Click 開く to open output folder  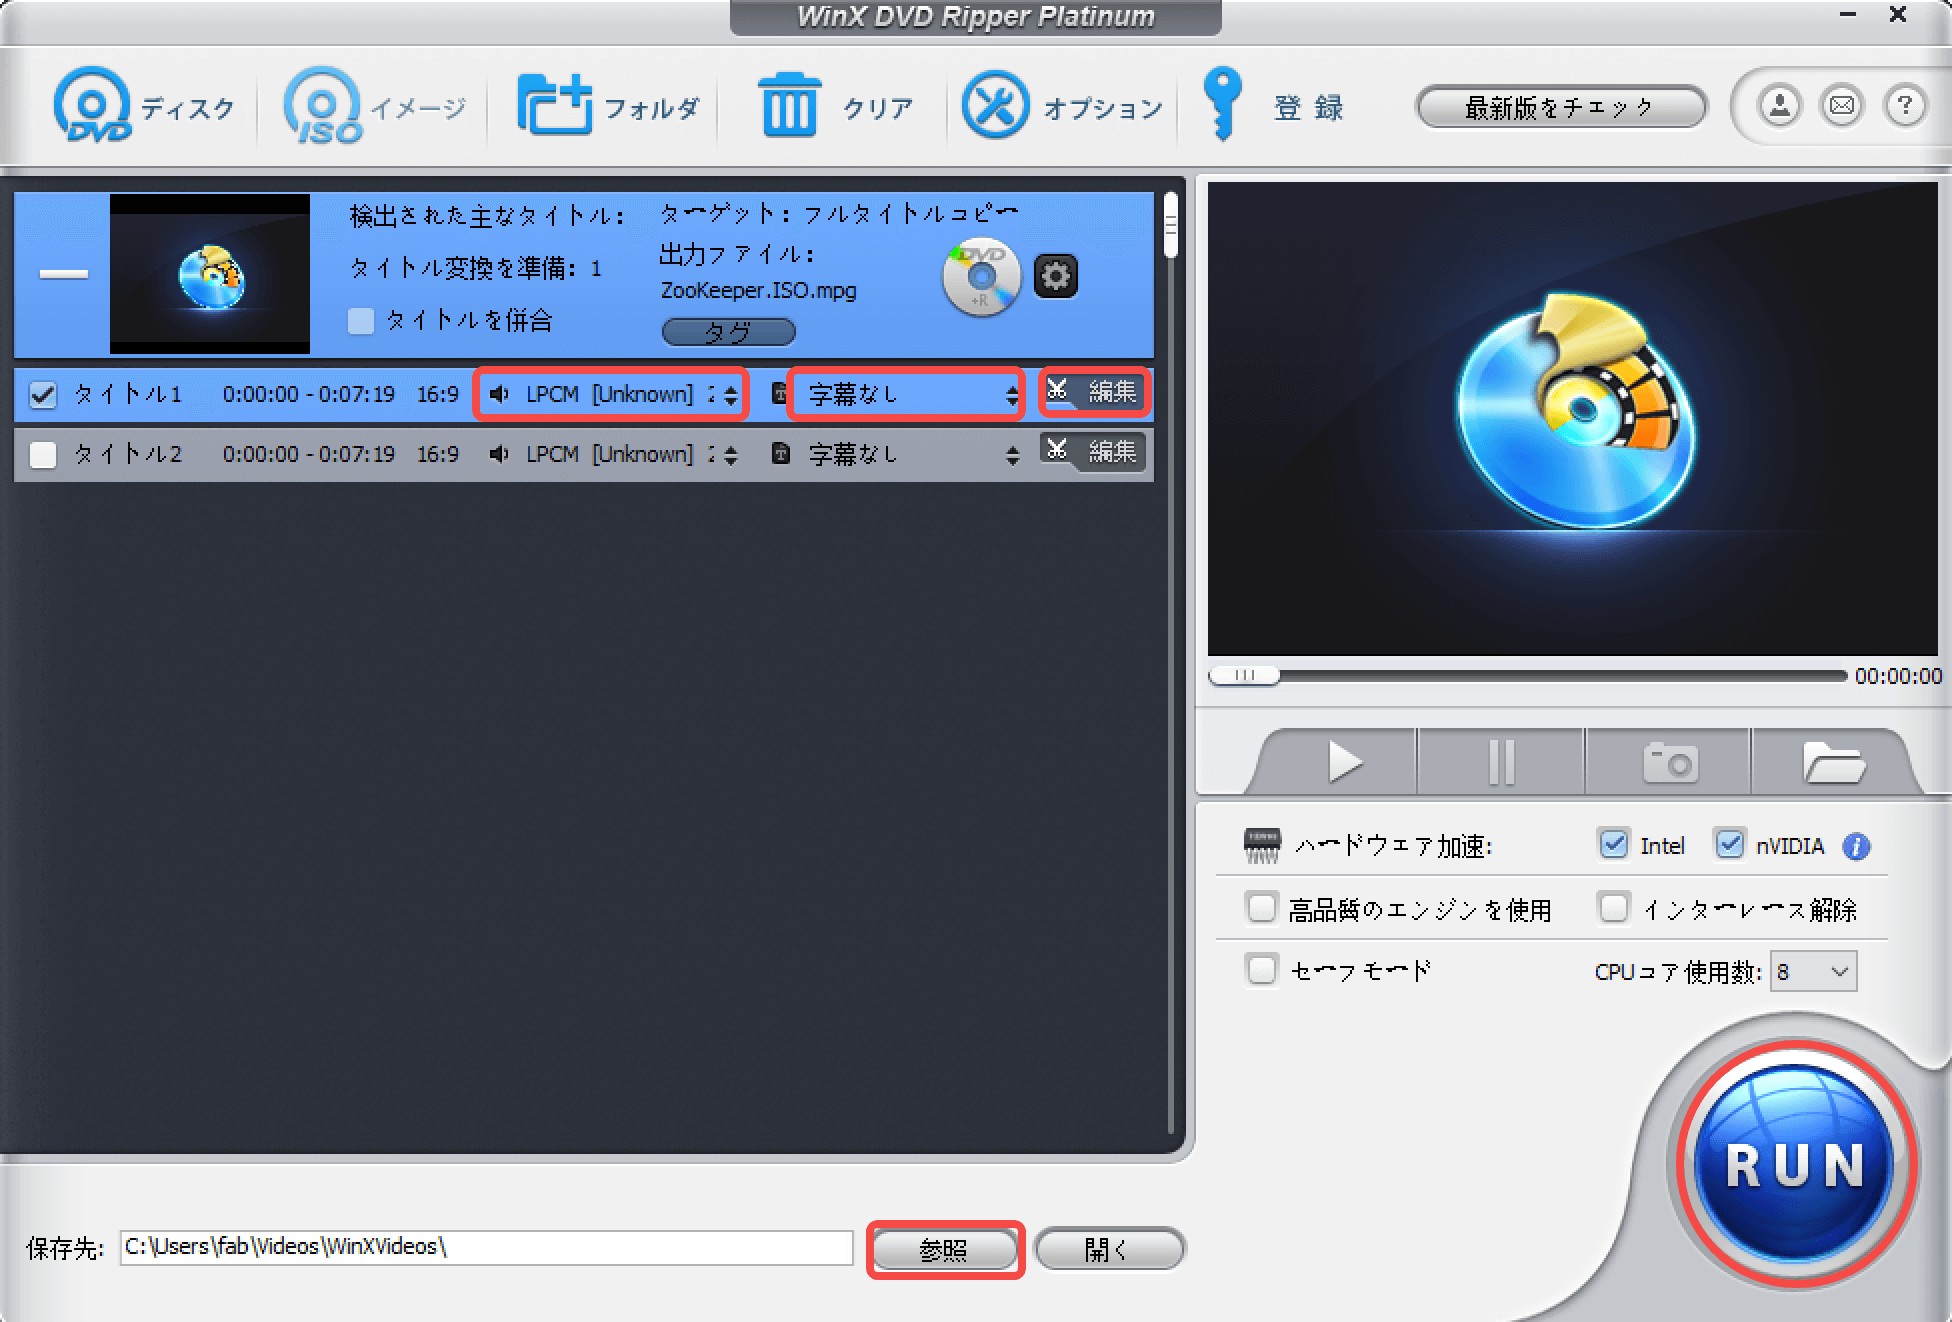pos(1109,1249)
